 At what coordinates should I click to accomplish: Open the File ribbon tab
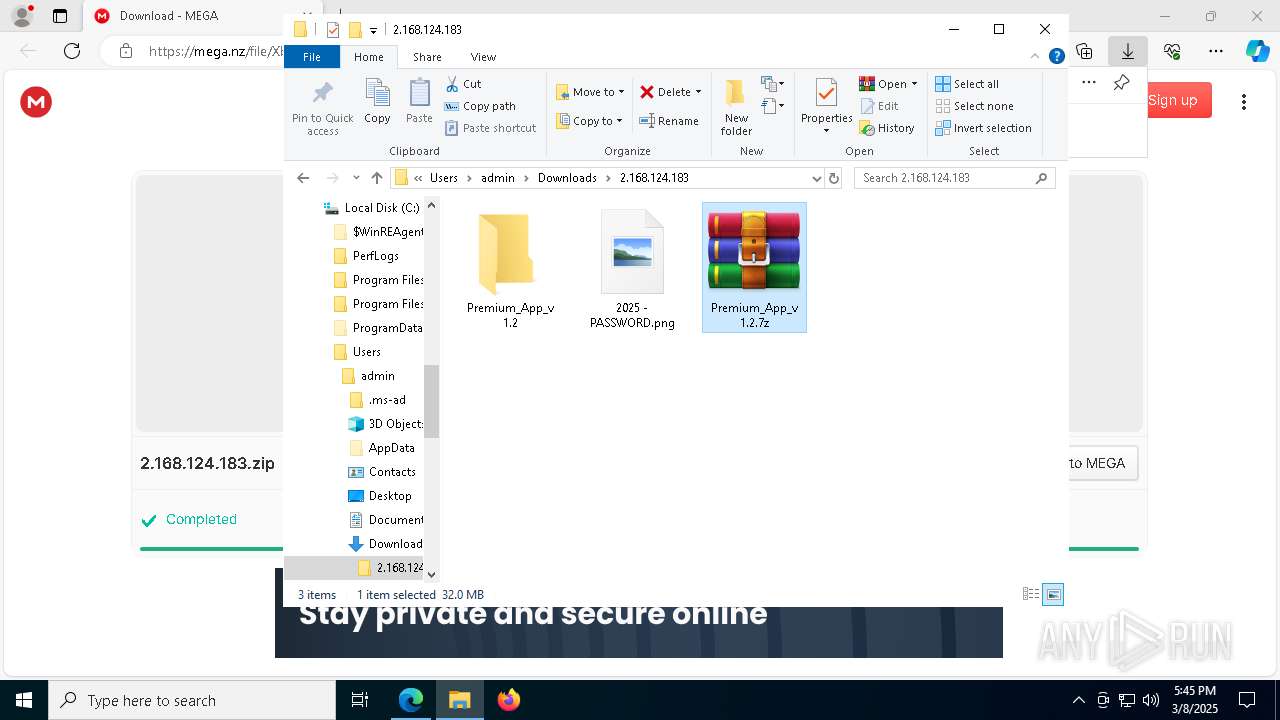(312, 57)
